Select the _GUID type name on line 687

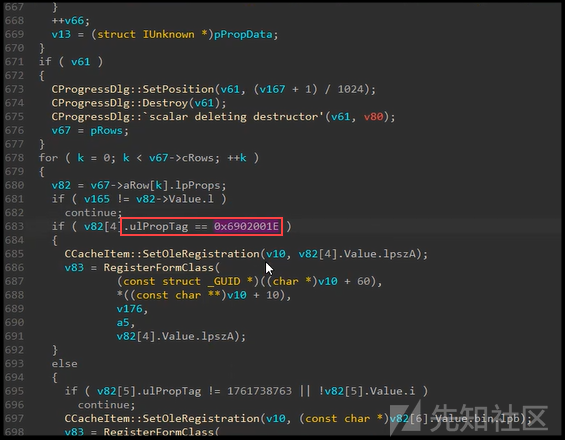click(224, 281)
